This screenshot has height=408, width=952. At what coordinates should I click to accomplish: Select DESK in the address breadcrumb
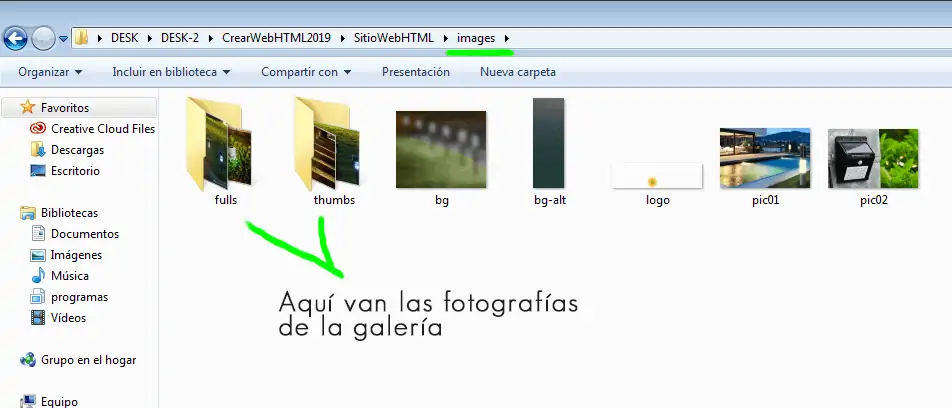pos(124,38)
